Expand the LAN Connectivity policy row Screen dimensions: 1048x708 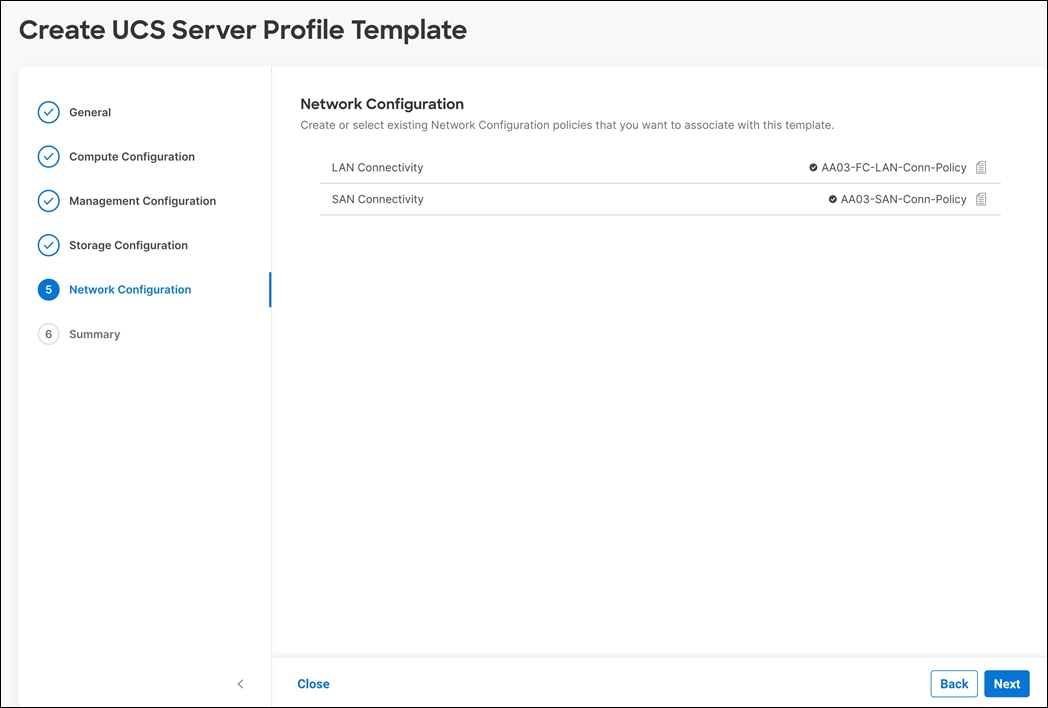click(377, 167)
